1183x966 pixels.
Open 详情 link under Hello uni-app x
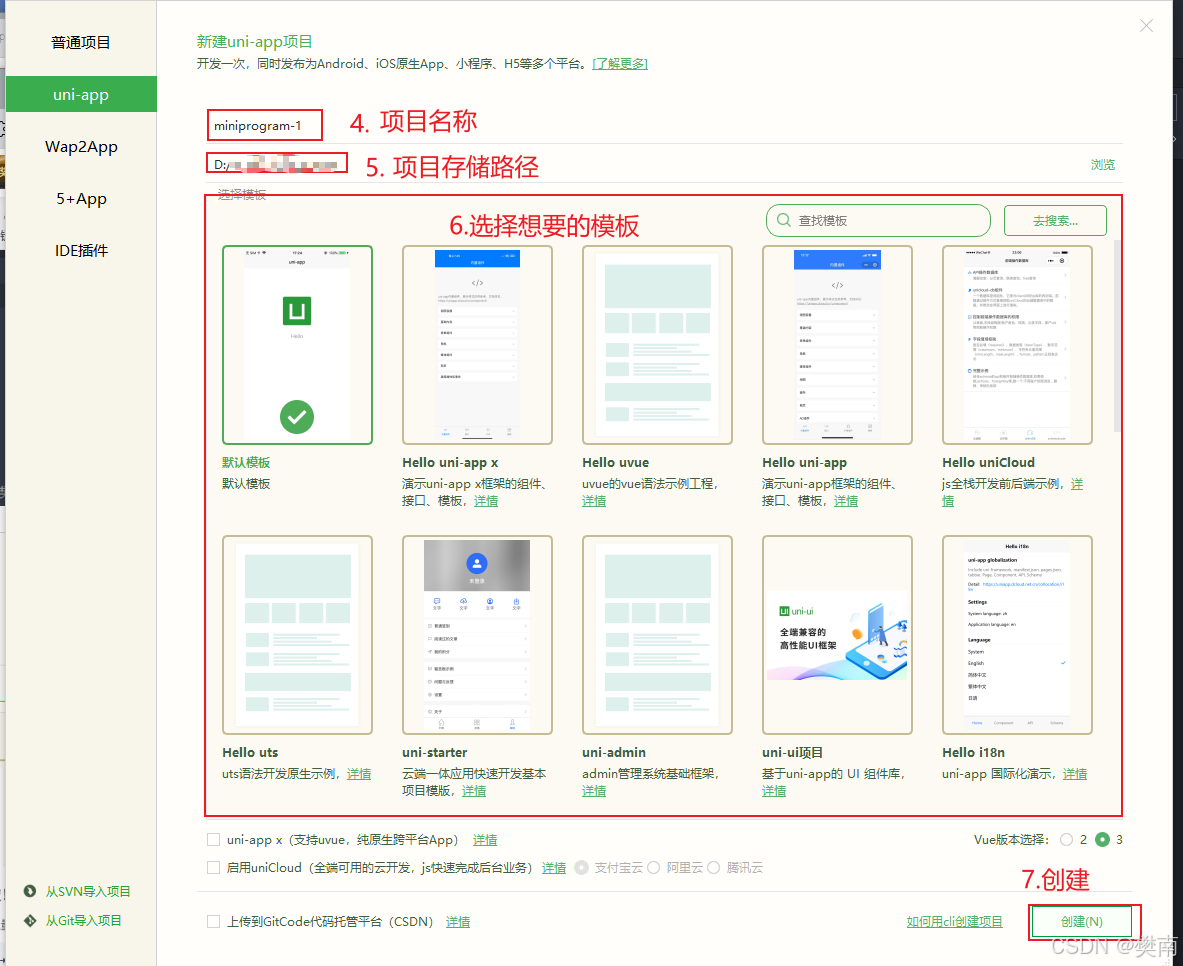tap(486, 501)
